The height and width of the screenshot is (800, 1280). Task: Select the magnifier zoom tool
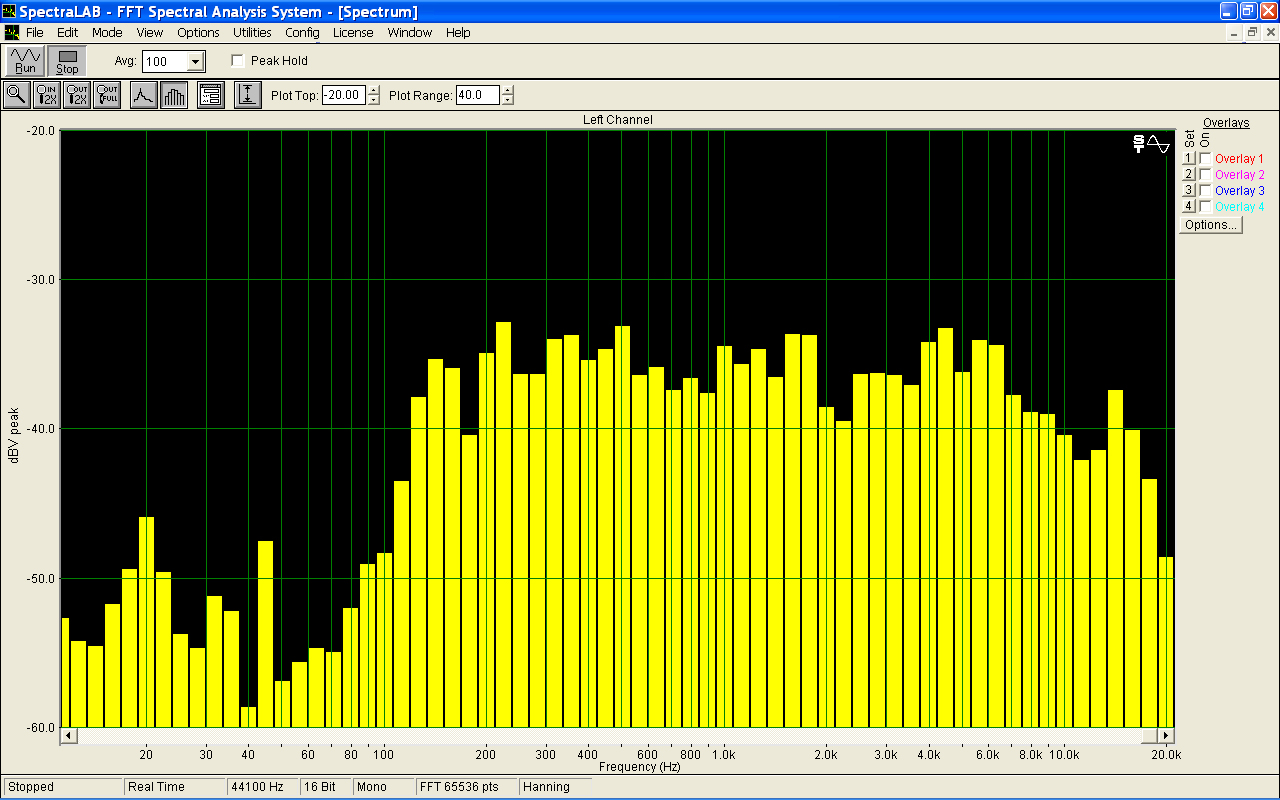tap(16, 95)
